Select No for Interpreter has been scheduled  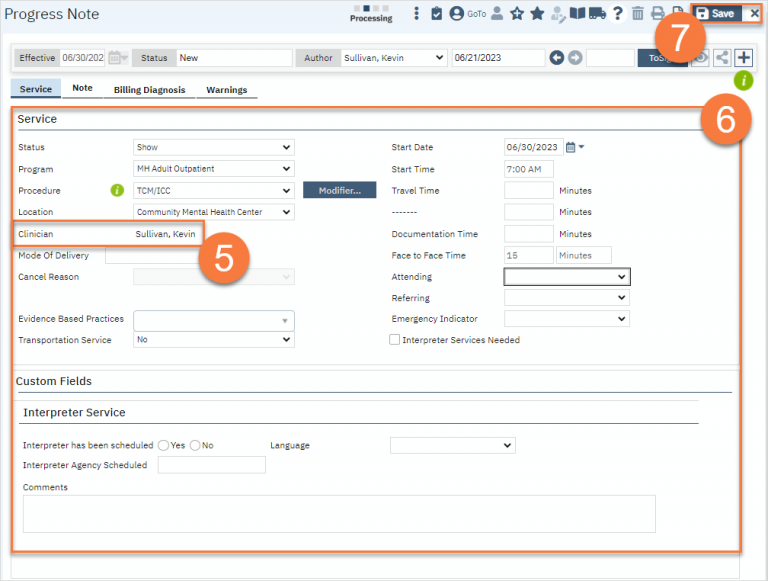coord(195,445)
